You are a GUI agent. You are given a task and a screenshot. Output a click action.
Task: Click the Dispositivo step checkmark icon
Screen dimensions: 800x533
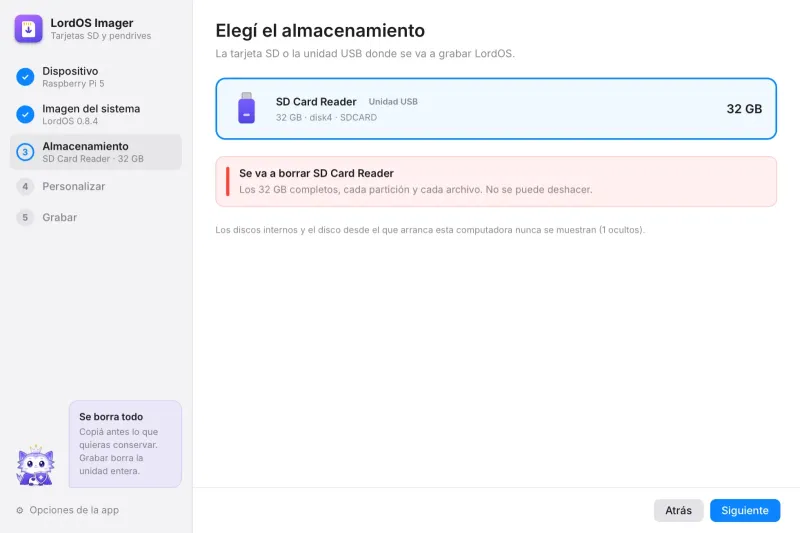click(25, 77)
